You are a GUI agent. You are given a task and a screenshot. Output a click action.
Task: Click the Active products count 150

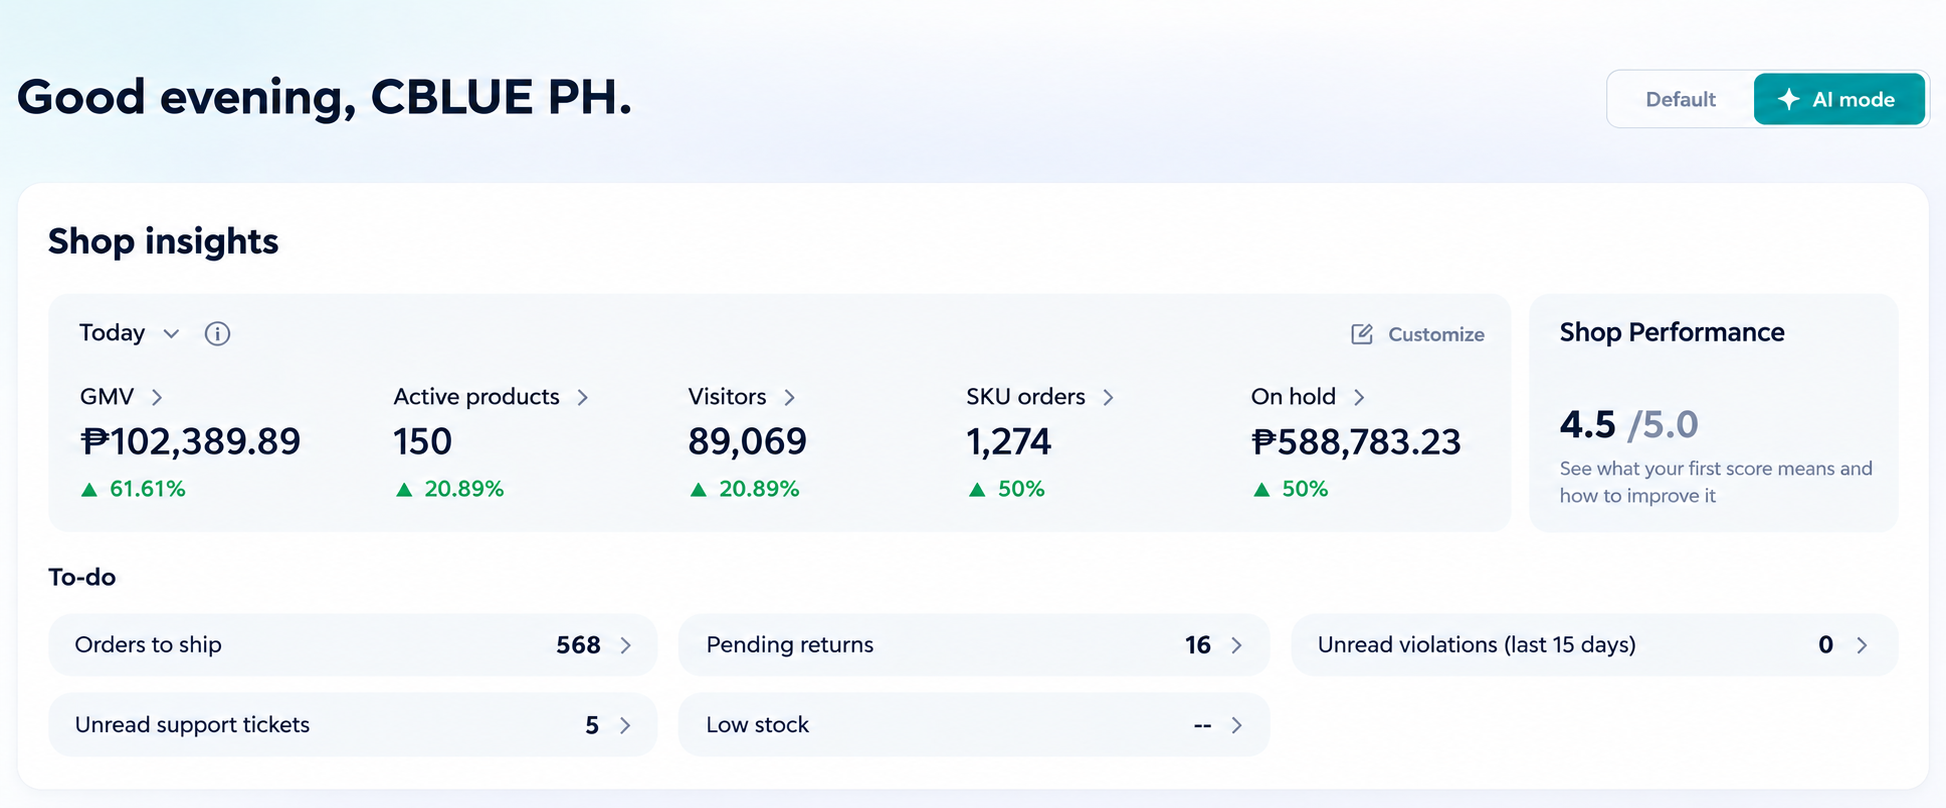[423, 441]
